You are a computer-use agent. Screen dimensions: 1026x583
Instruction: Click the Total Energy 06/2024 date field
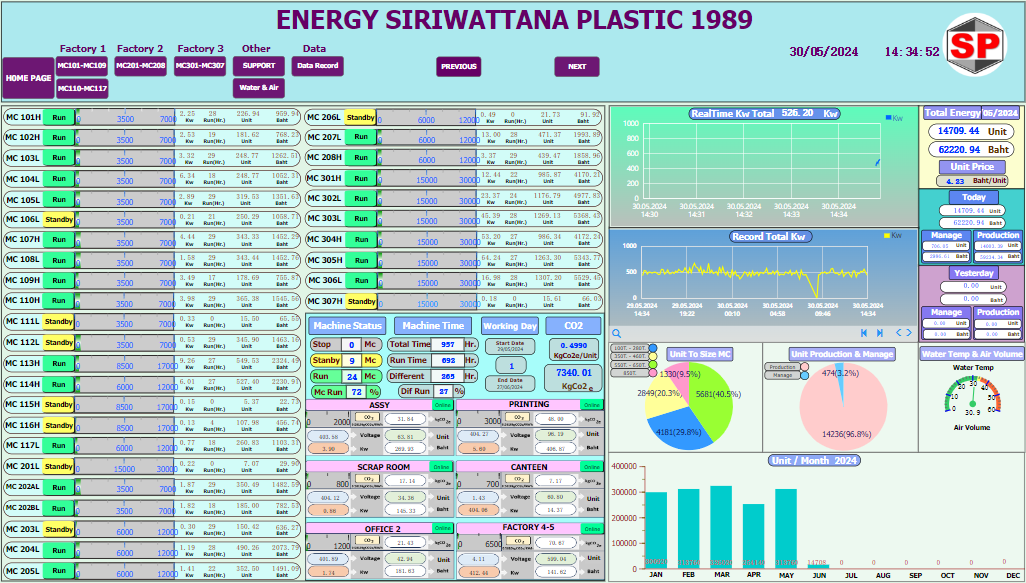(x=1000, y=113)
